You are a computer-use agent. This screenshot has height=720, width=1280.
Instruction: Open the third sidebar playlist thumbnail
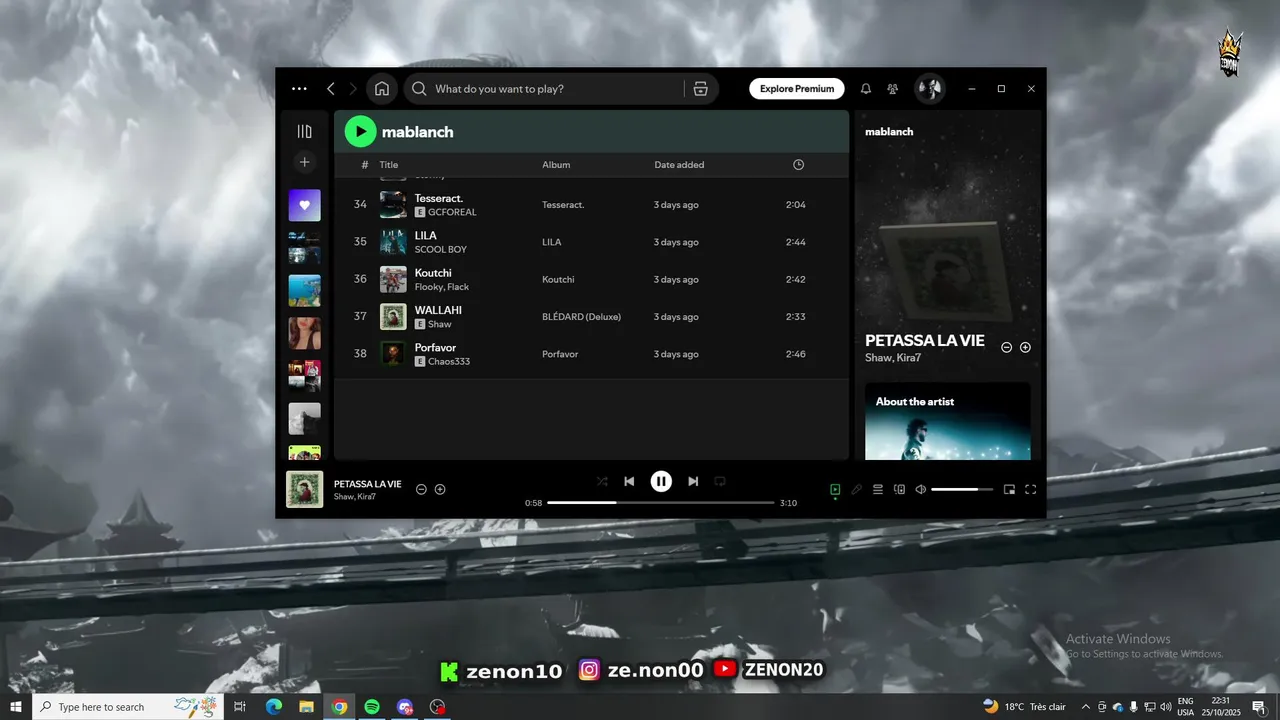pos(305,291)
